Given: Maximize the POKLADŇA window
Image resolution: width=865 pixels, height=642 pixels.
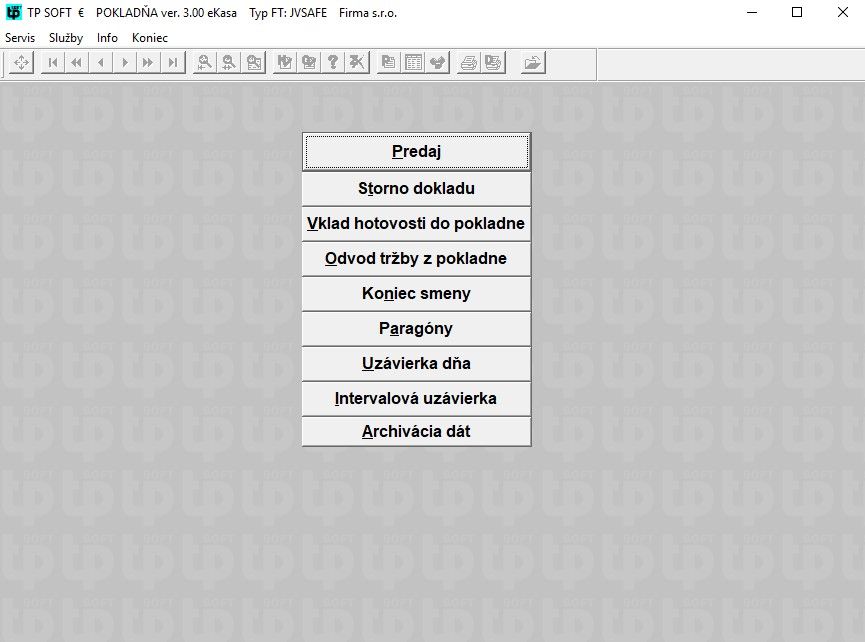Looking at the screenshot, I should click(797, 12).
